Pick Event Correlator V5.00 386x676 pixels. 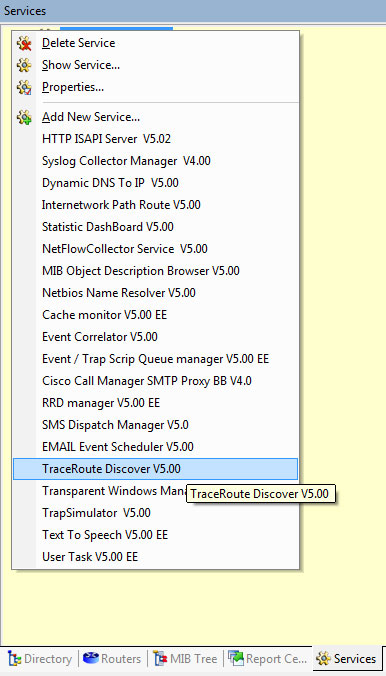click(x=155, y=337)
